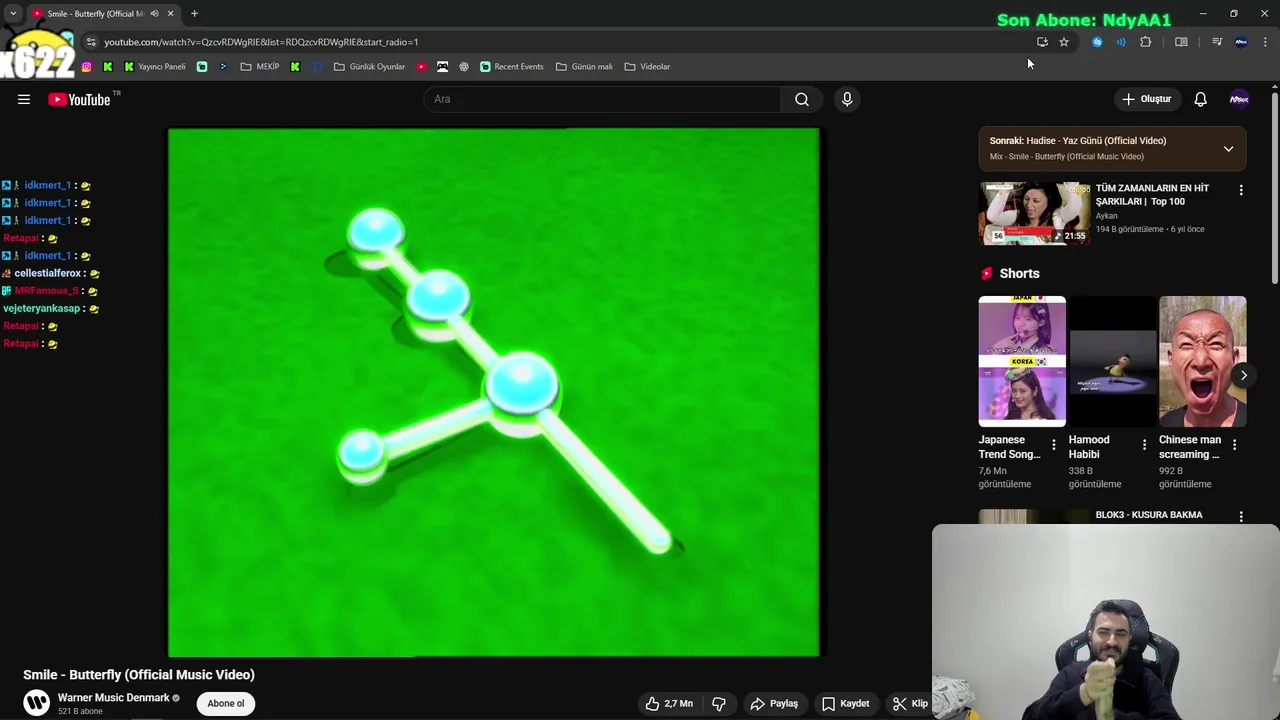Select the browser address bar URL
Image resolution: width=1280 pixels, height=720 pixels.
(x=261, y=42)
